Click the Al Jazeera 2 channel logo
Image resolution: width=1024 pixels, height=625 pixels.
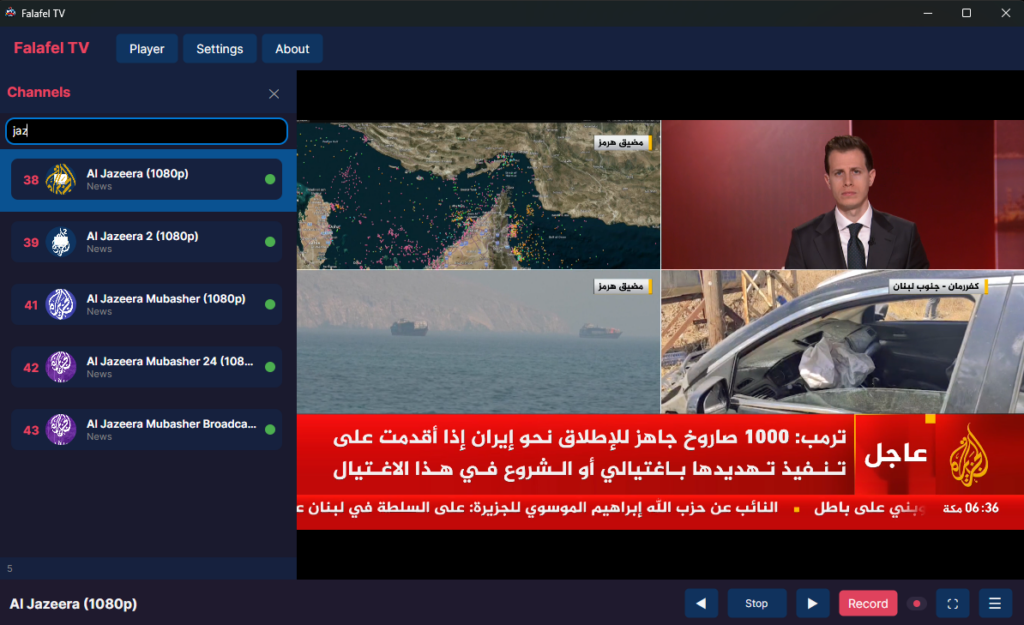point(61,242)
